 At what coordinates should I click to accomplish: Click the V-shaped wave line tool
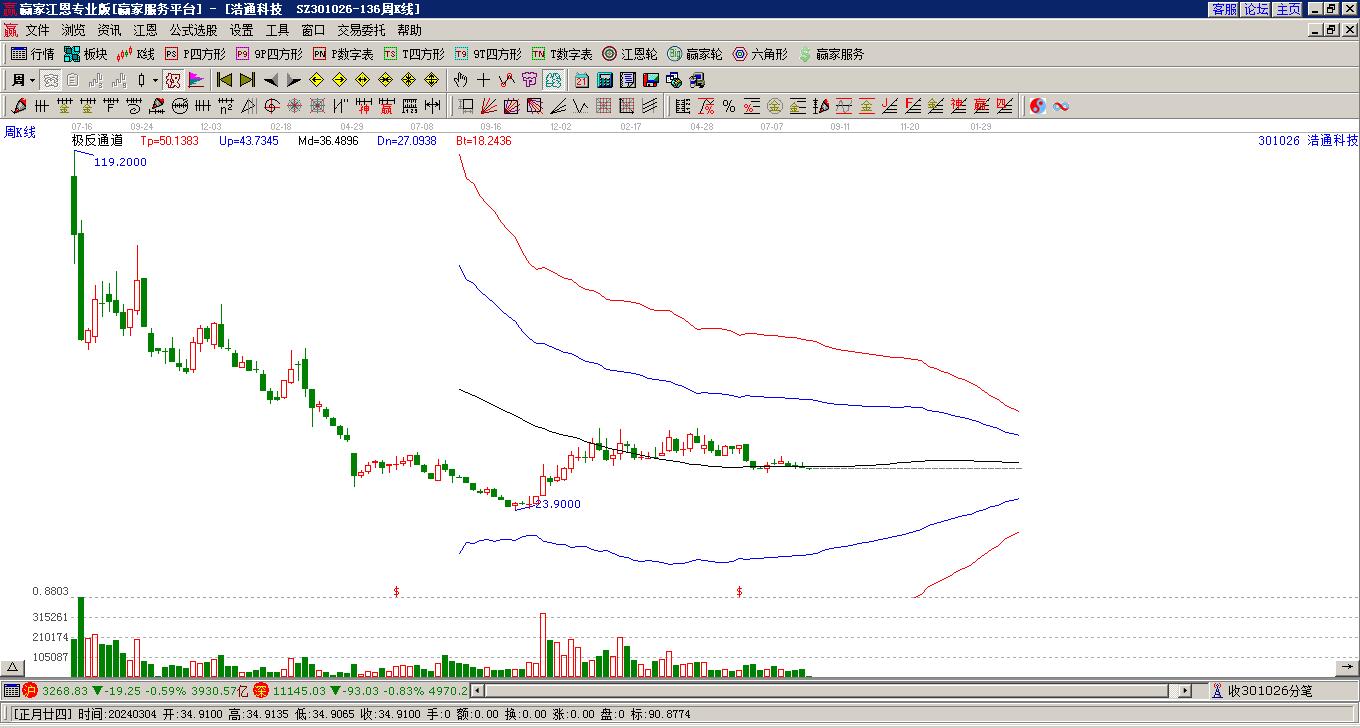click(581, 106)
